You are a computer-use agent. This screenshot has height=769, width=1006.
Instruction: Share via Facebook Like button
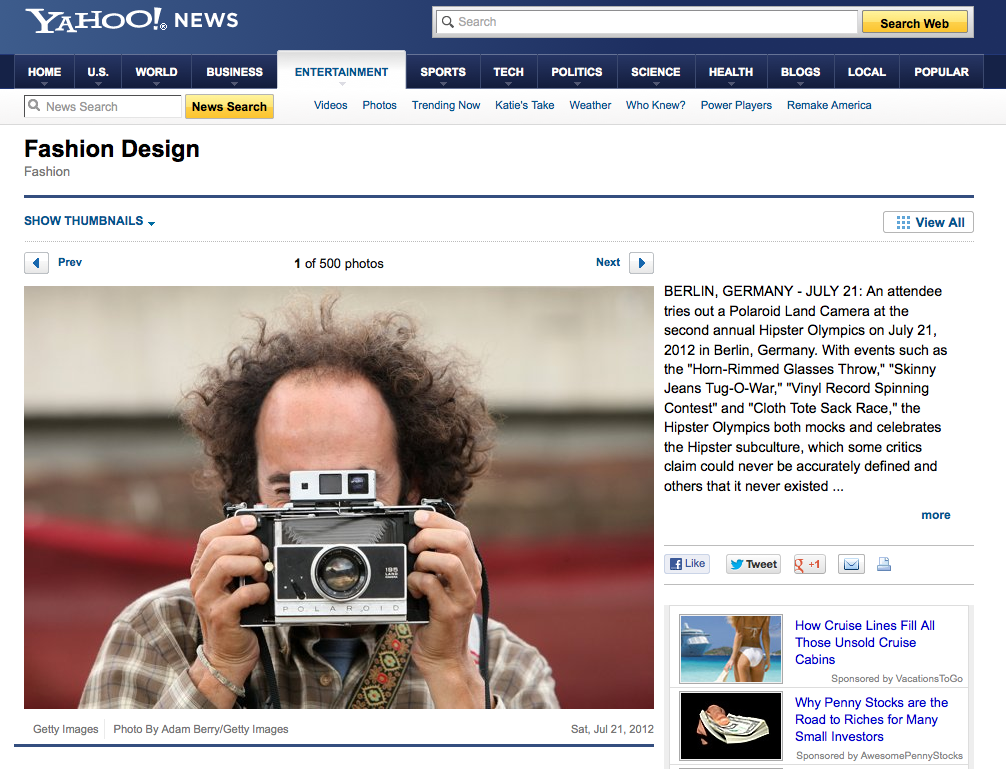(687, 564)
